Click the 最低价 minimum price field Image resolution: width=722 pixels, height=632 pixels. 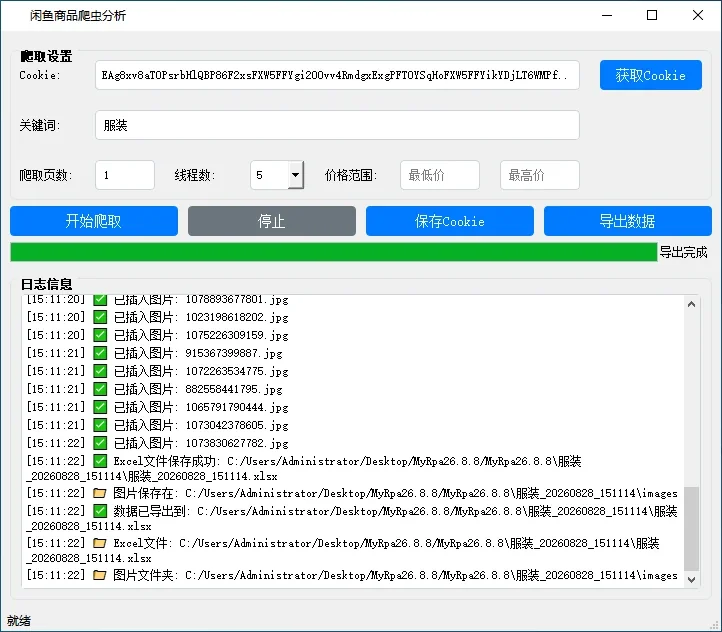440,175
